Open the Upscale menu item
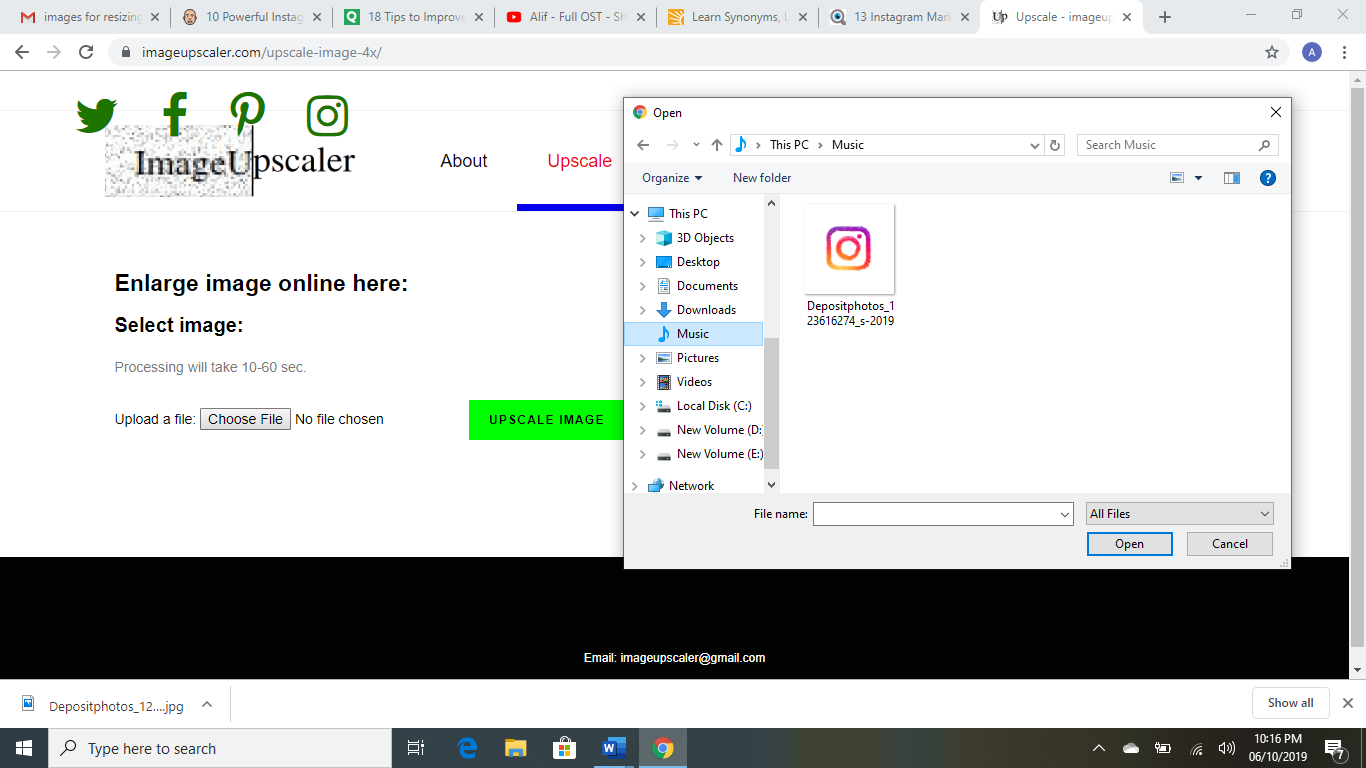The image size is (1366, 768). (580, 161)
